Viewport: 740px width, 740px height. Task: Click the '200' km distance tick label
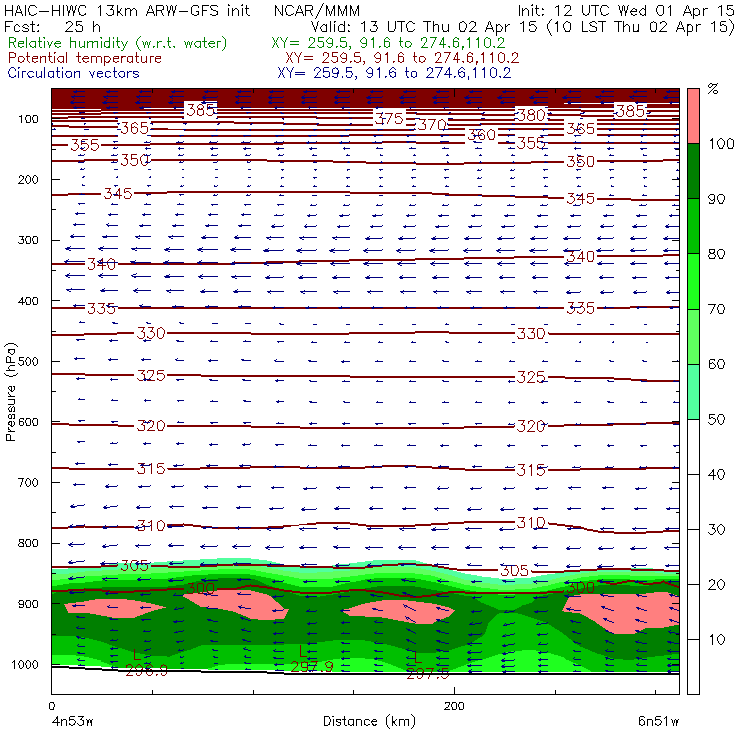[454, 706]
